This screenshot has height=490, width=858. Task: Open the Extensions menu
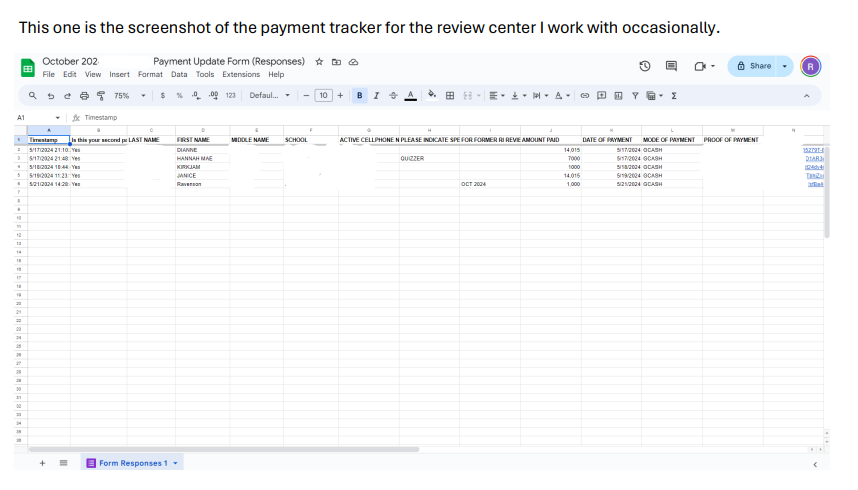[241, 74]
